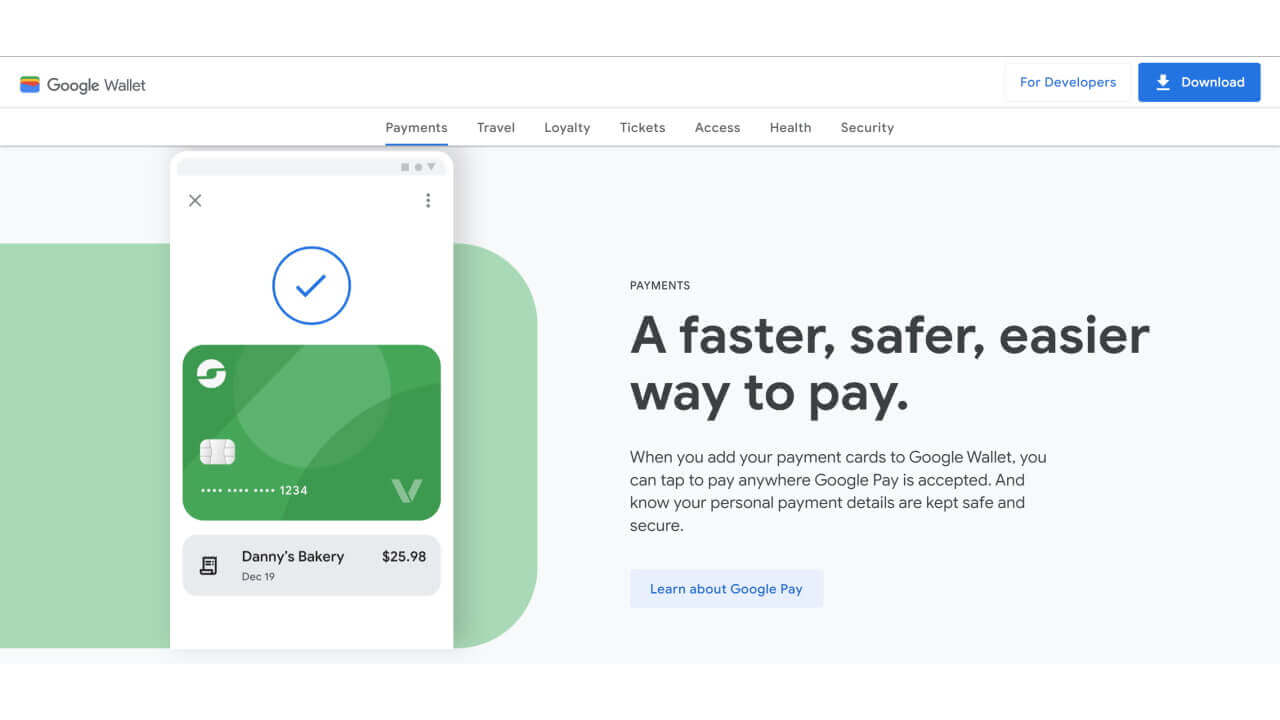The image size is (1280, 720).
Task: Click the V network logo on the card
Action: click(408, 490)
